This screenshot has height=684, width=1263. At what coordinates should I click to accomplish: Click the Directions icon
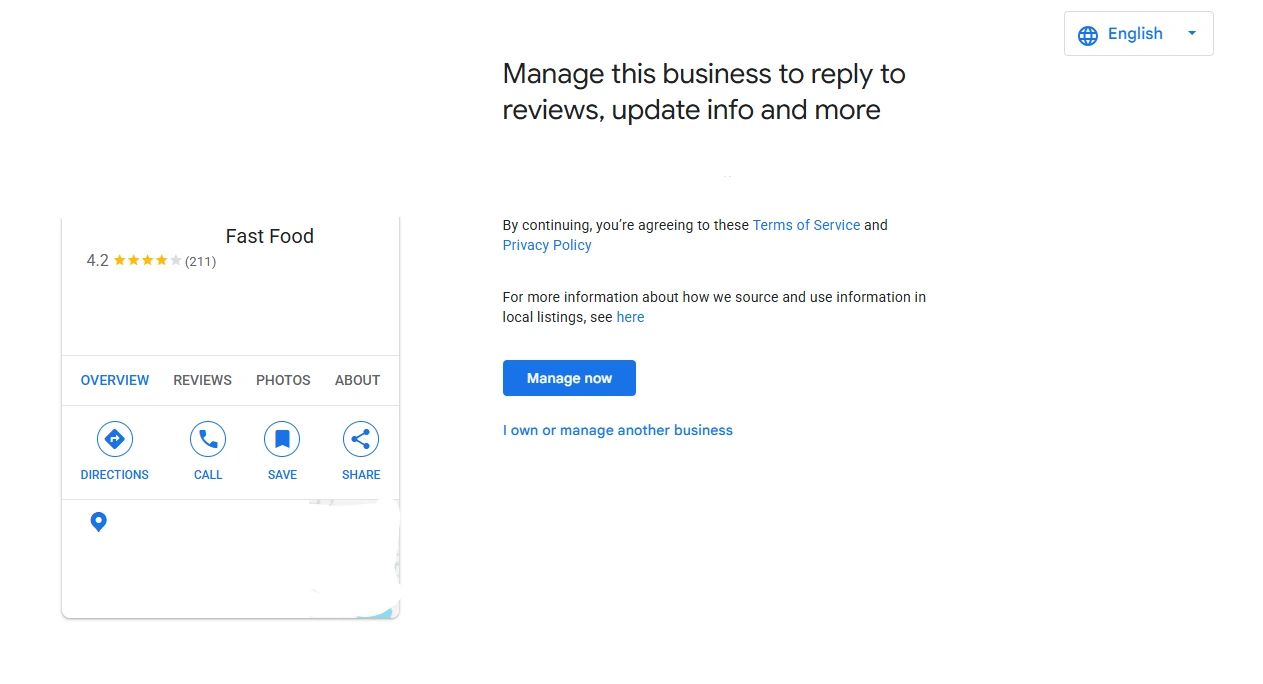(x=114, y=439)
